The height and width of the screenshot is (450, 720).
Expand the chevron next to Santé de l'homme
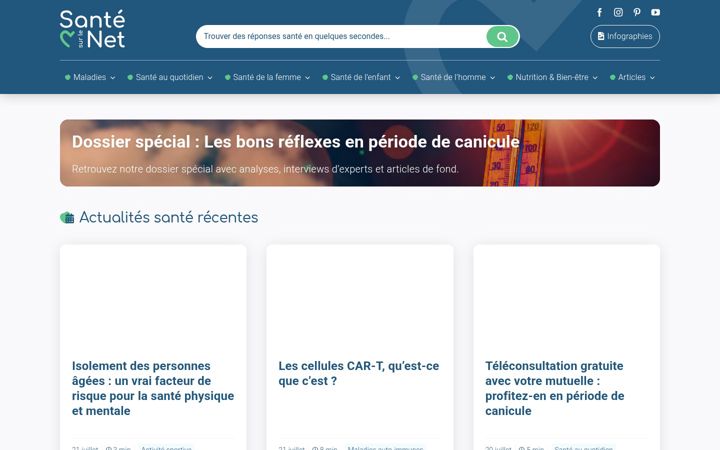click(493, 78)
